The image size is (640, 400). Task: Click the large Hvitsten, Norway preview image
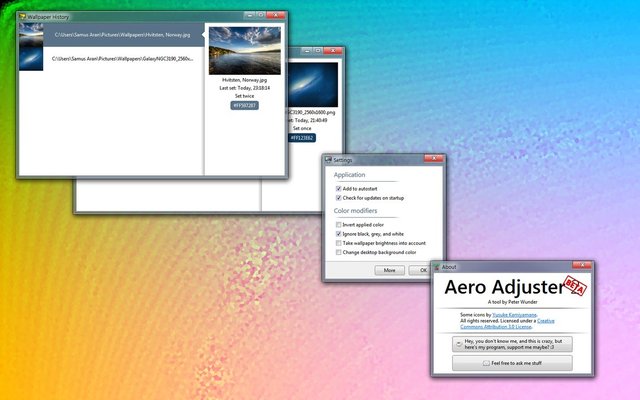pyautogui.click(x=245, y=50)
